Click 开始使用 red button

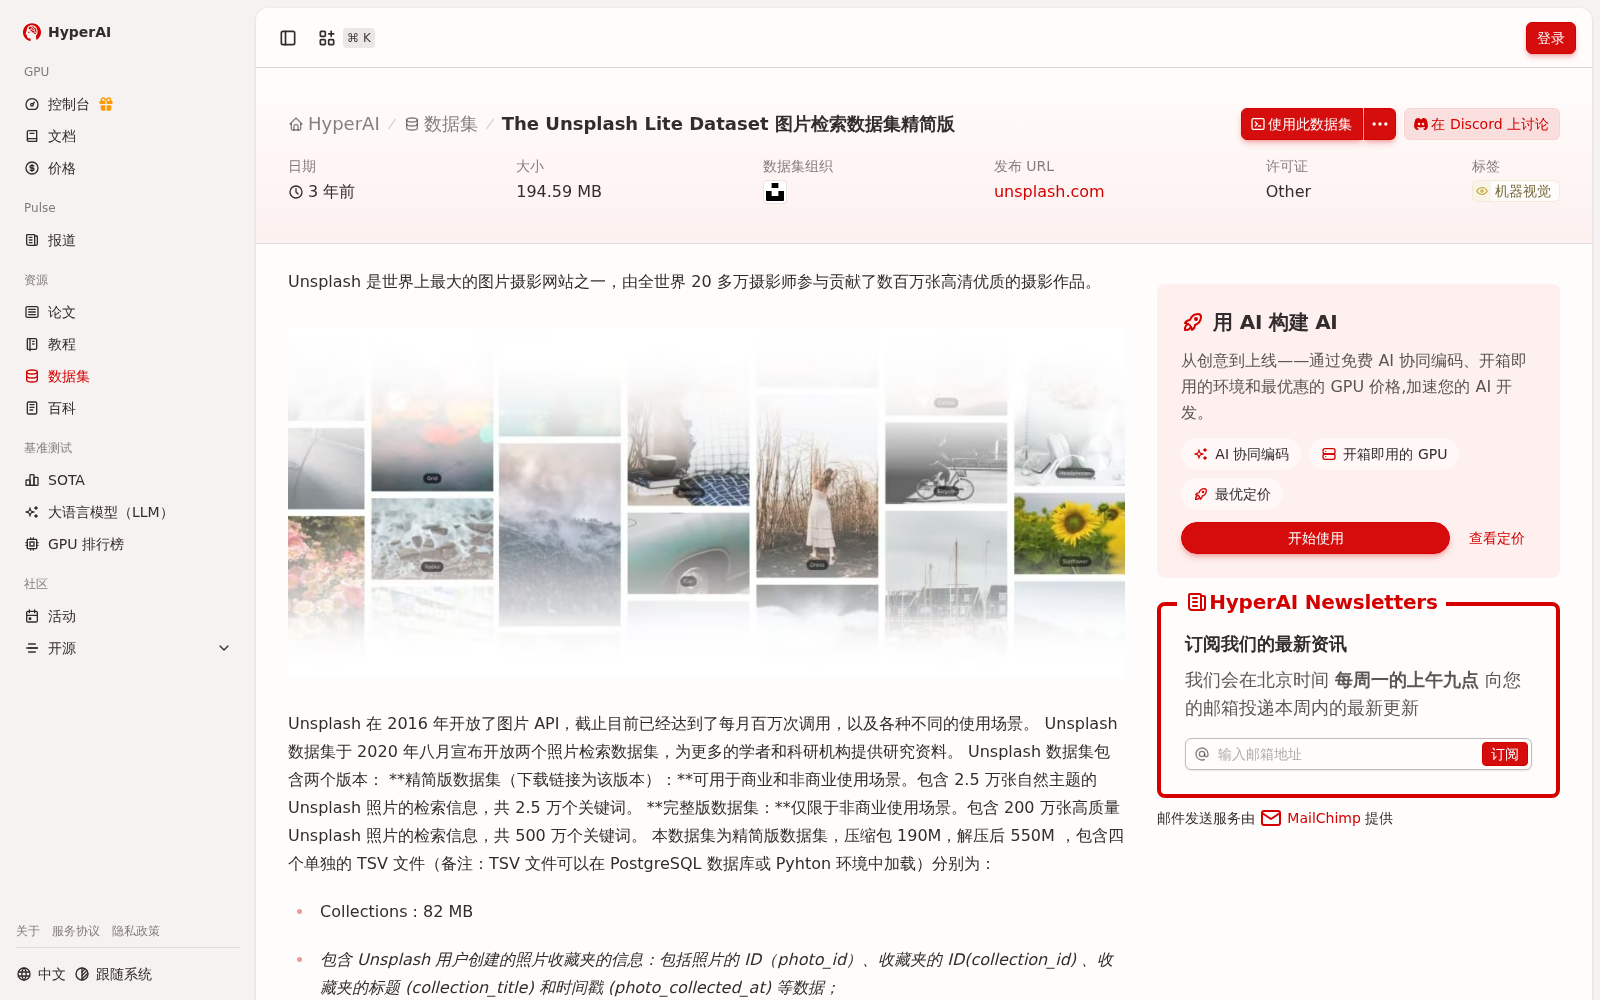(1315, 538)
